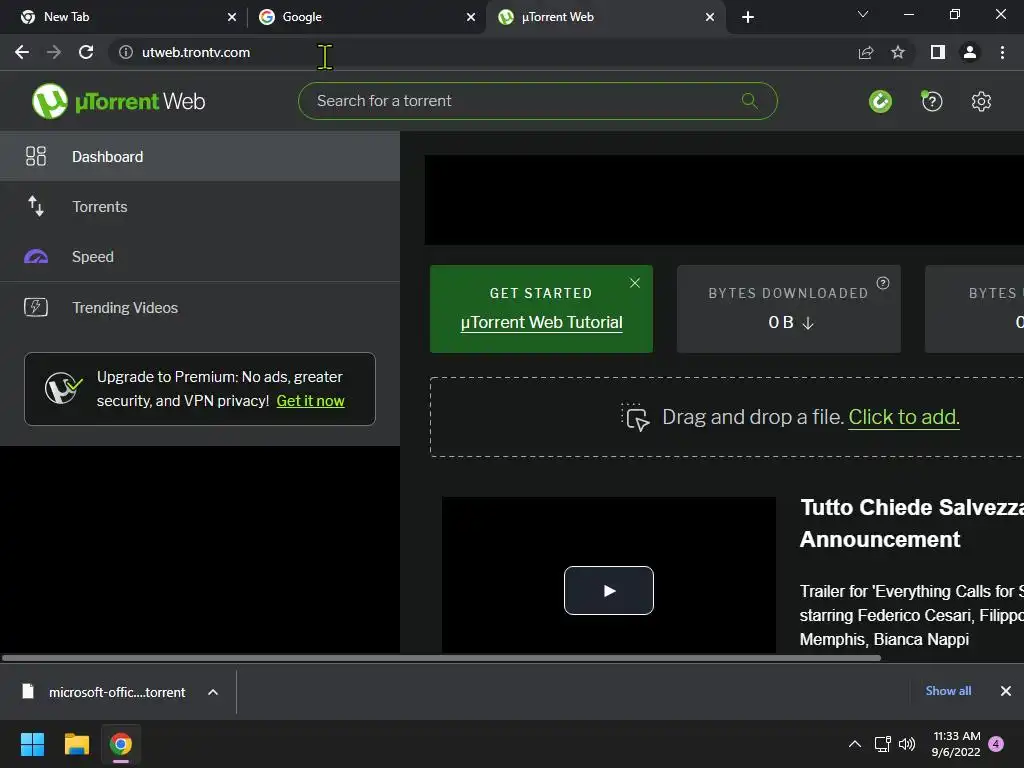The width and height of the screenshot is (1024, 768).
Task: Click the Premium shield icon
Action: [x=63, y=389]
